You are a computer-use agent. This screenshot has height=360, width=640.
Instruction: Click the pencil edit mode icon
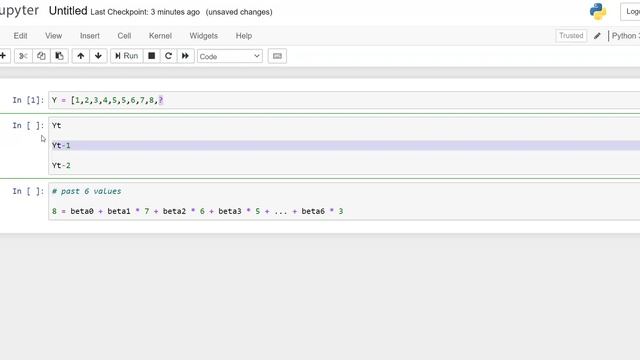point(597,36)
